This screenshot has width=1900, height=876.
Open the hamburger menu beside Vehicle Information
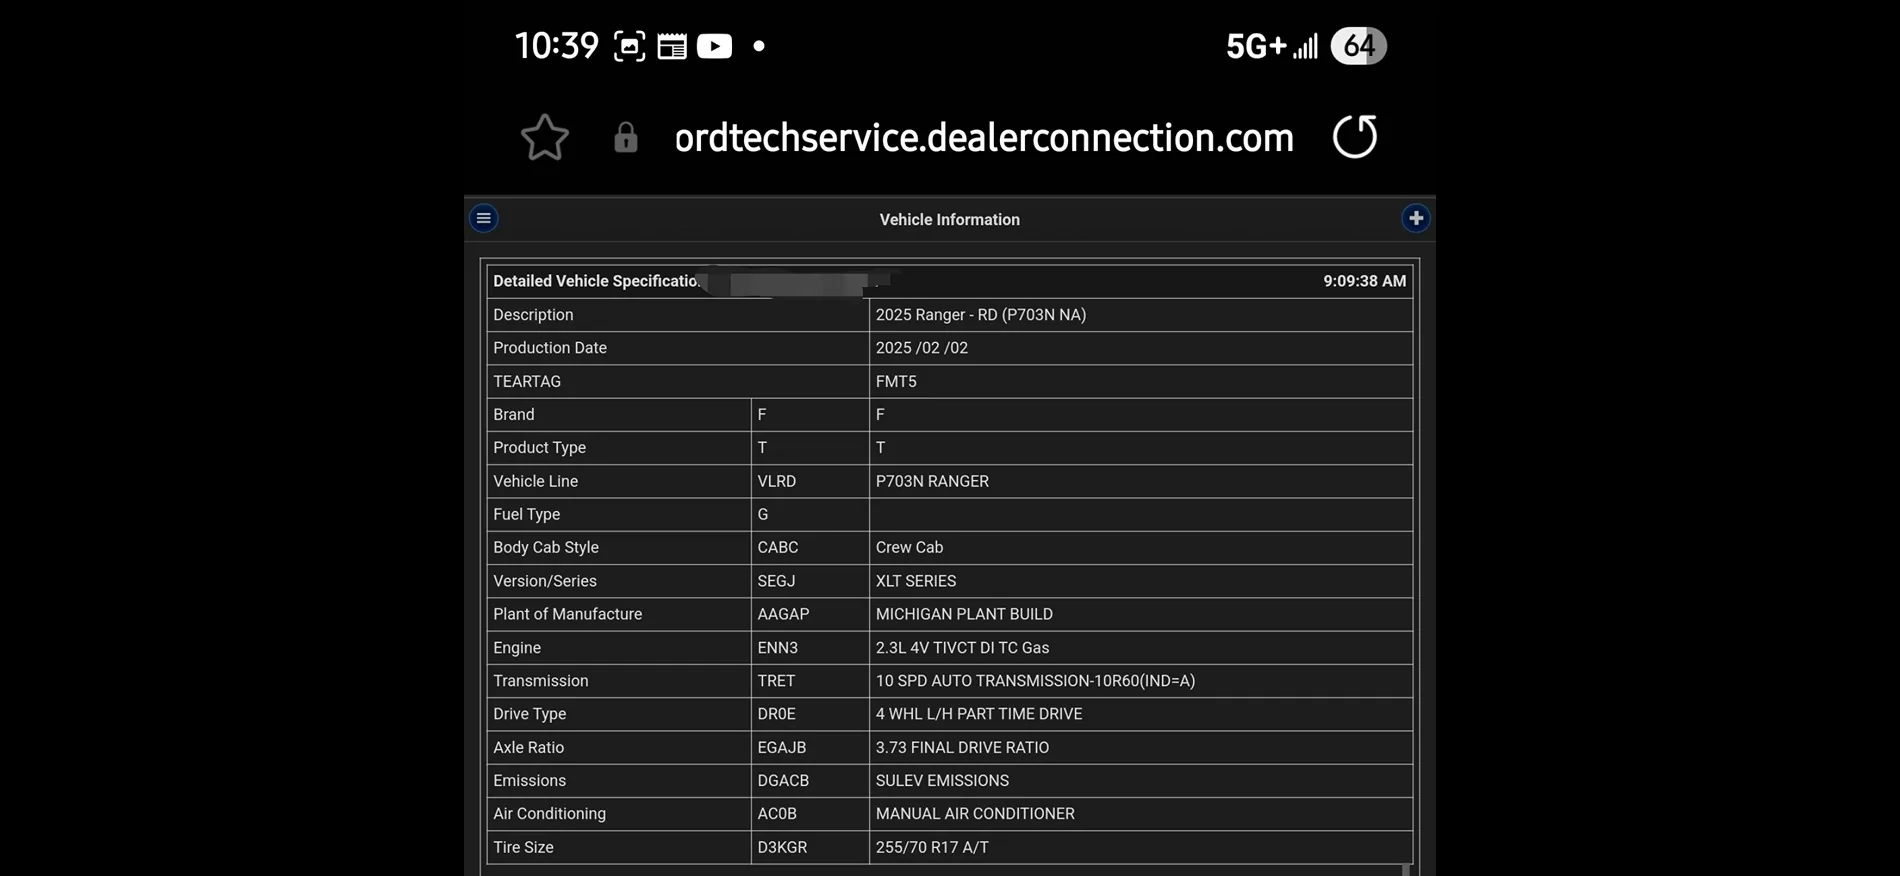pos(484,218)
